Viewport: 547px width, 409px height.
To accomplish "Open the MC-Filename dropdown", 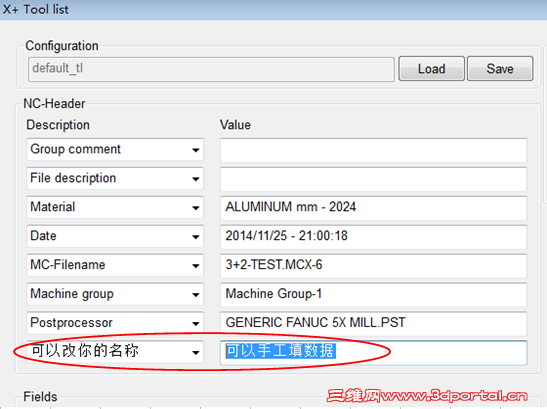I will point(115,265).
